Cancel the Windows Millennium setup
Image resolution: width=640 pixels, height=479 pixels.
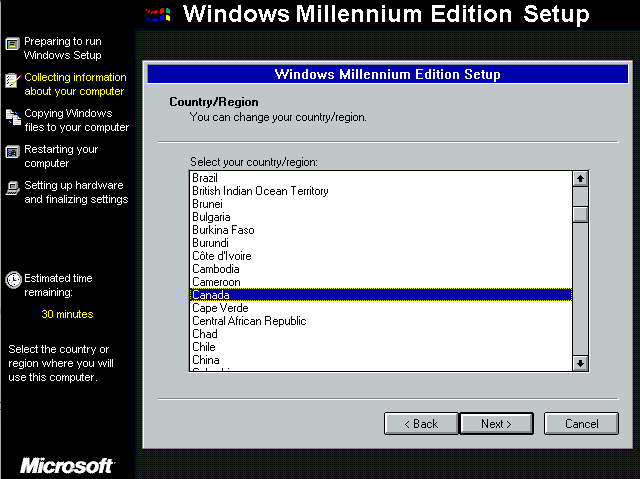tap(581, 424)
